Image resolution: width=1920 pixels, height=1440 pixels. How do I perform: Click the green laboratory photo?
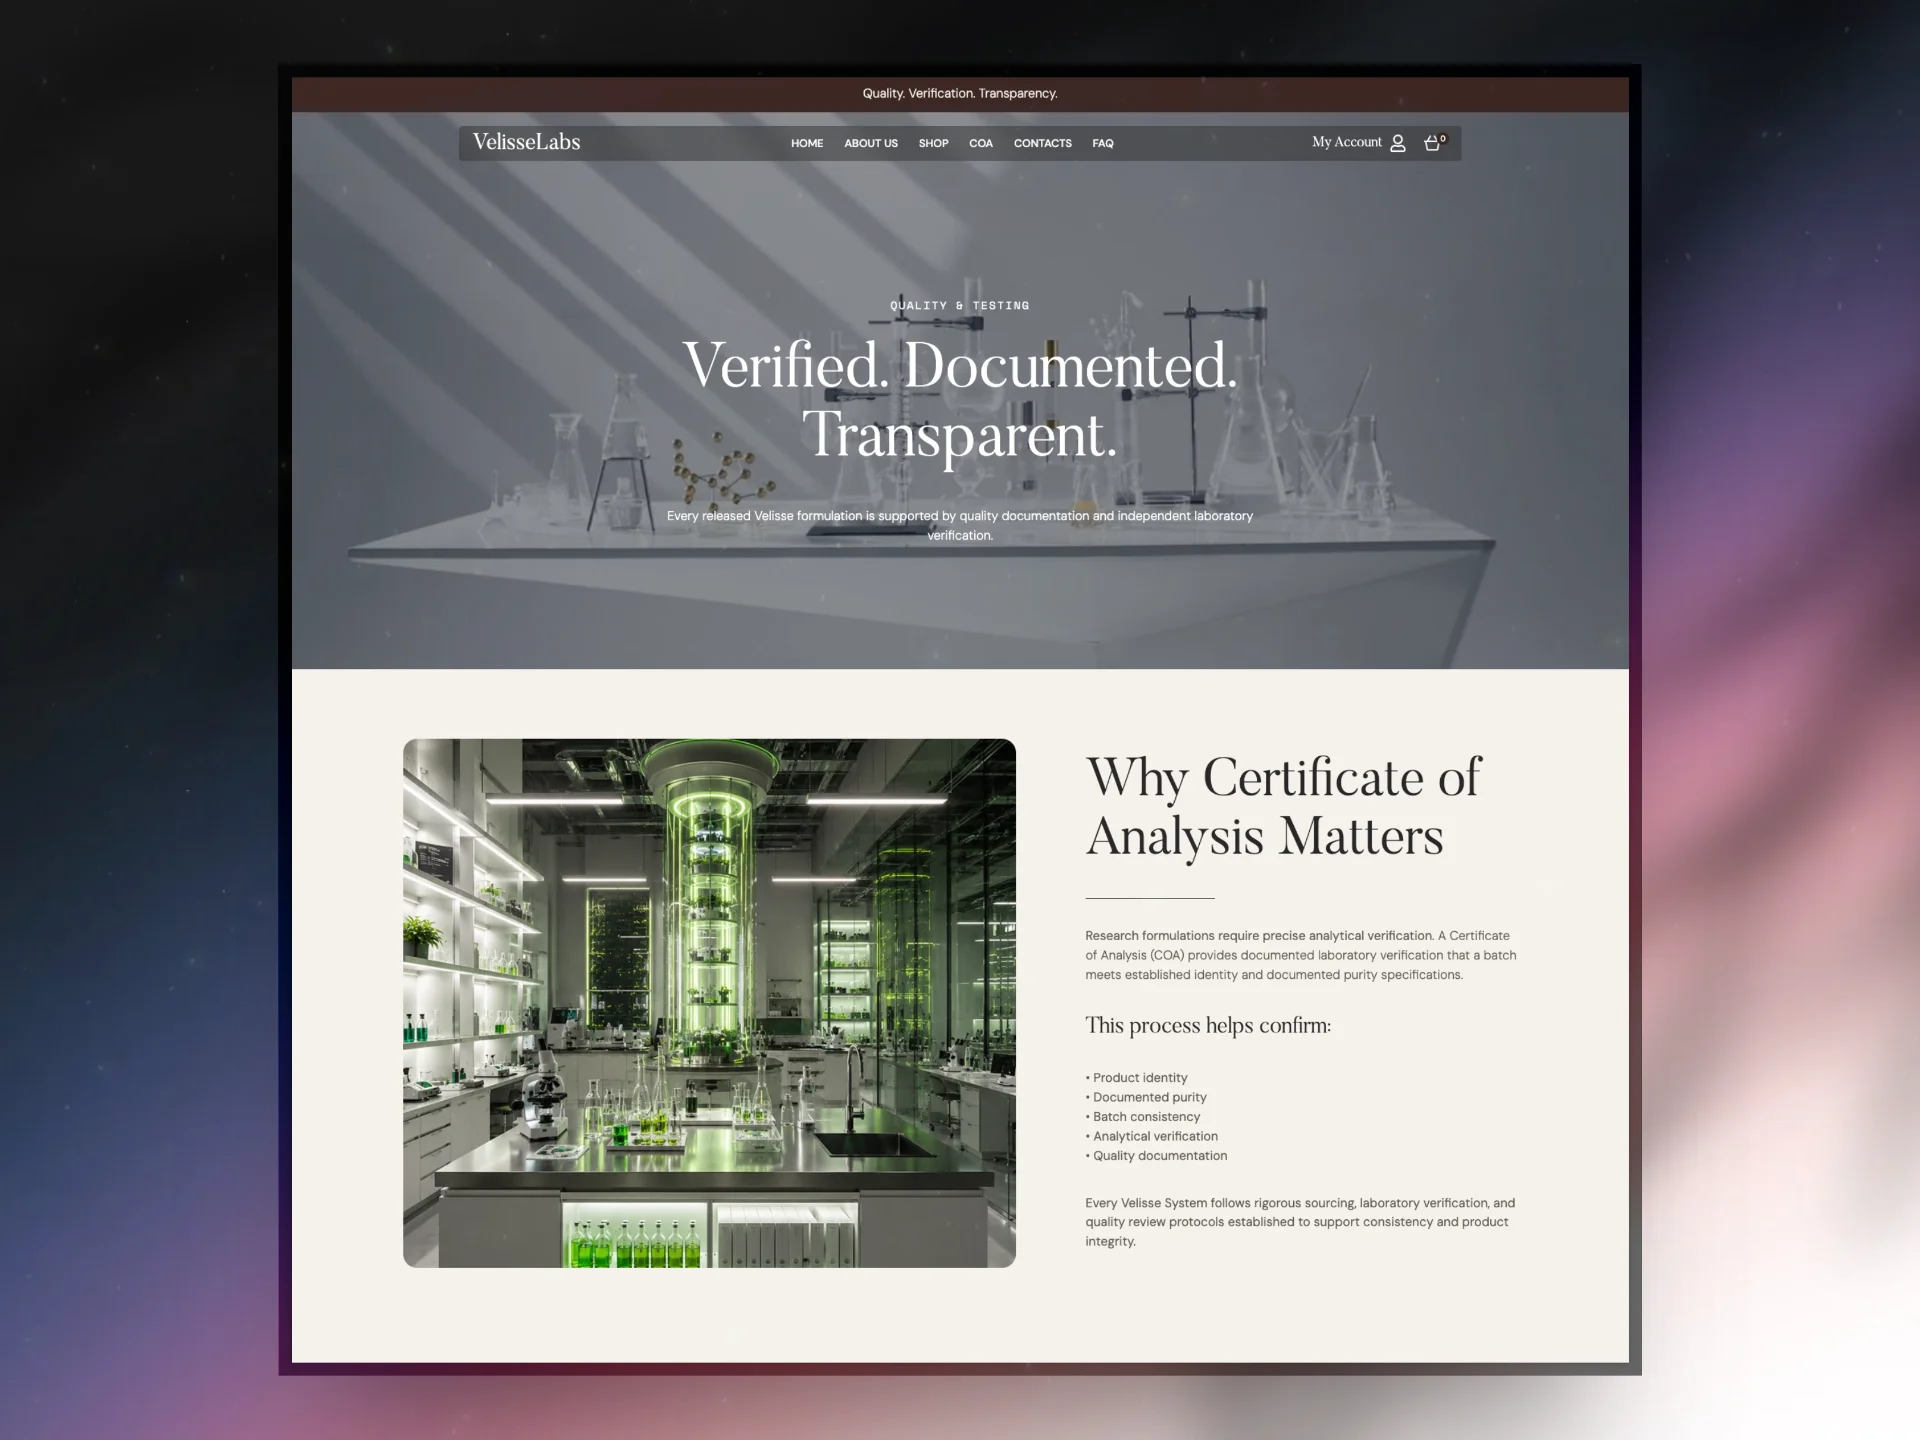pos(709,1003)
